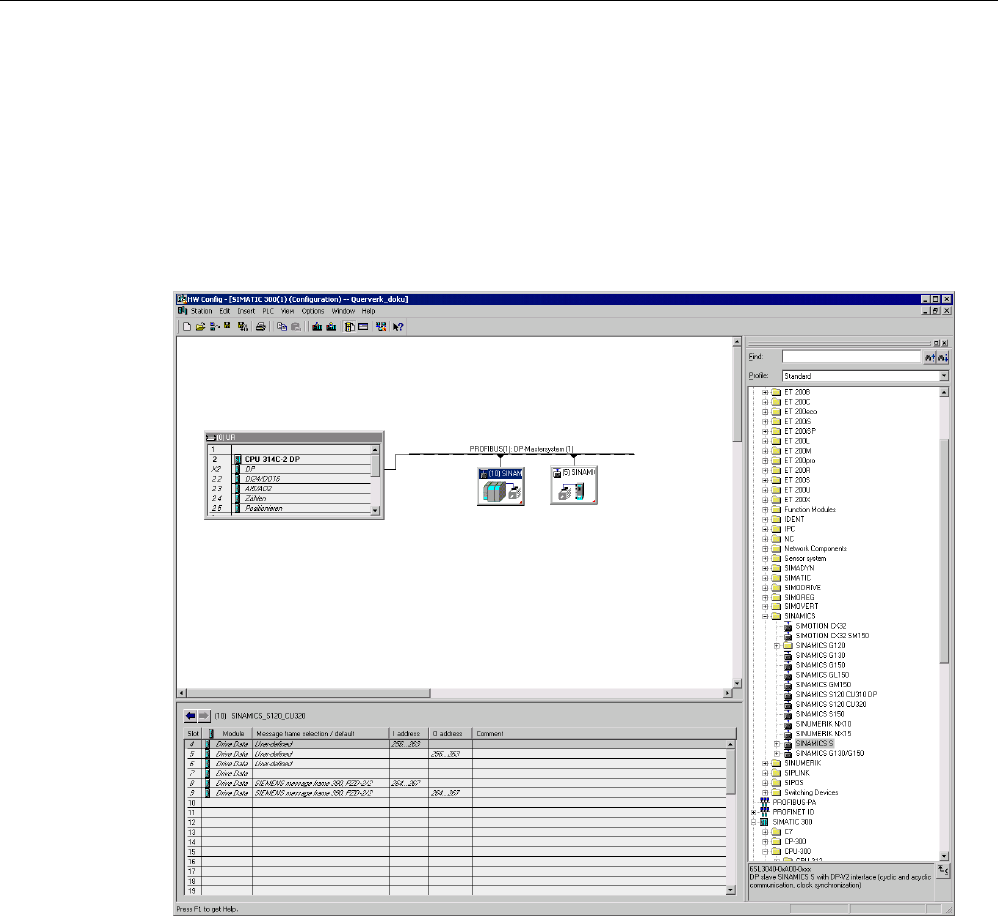This screenshot has width=998, height=916.
Task: Open the Profile dropdown showing Standard
Action: (x=944, y=376)
